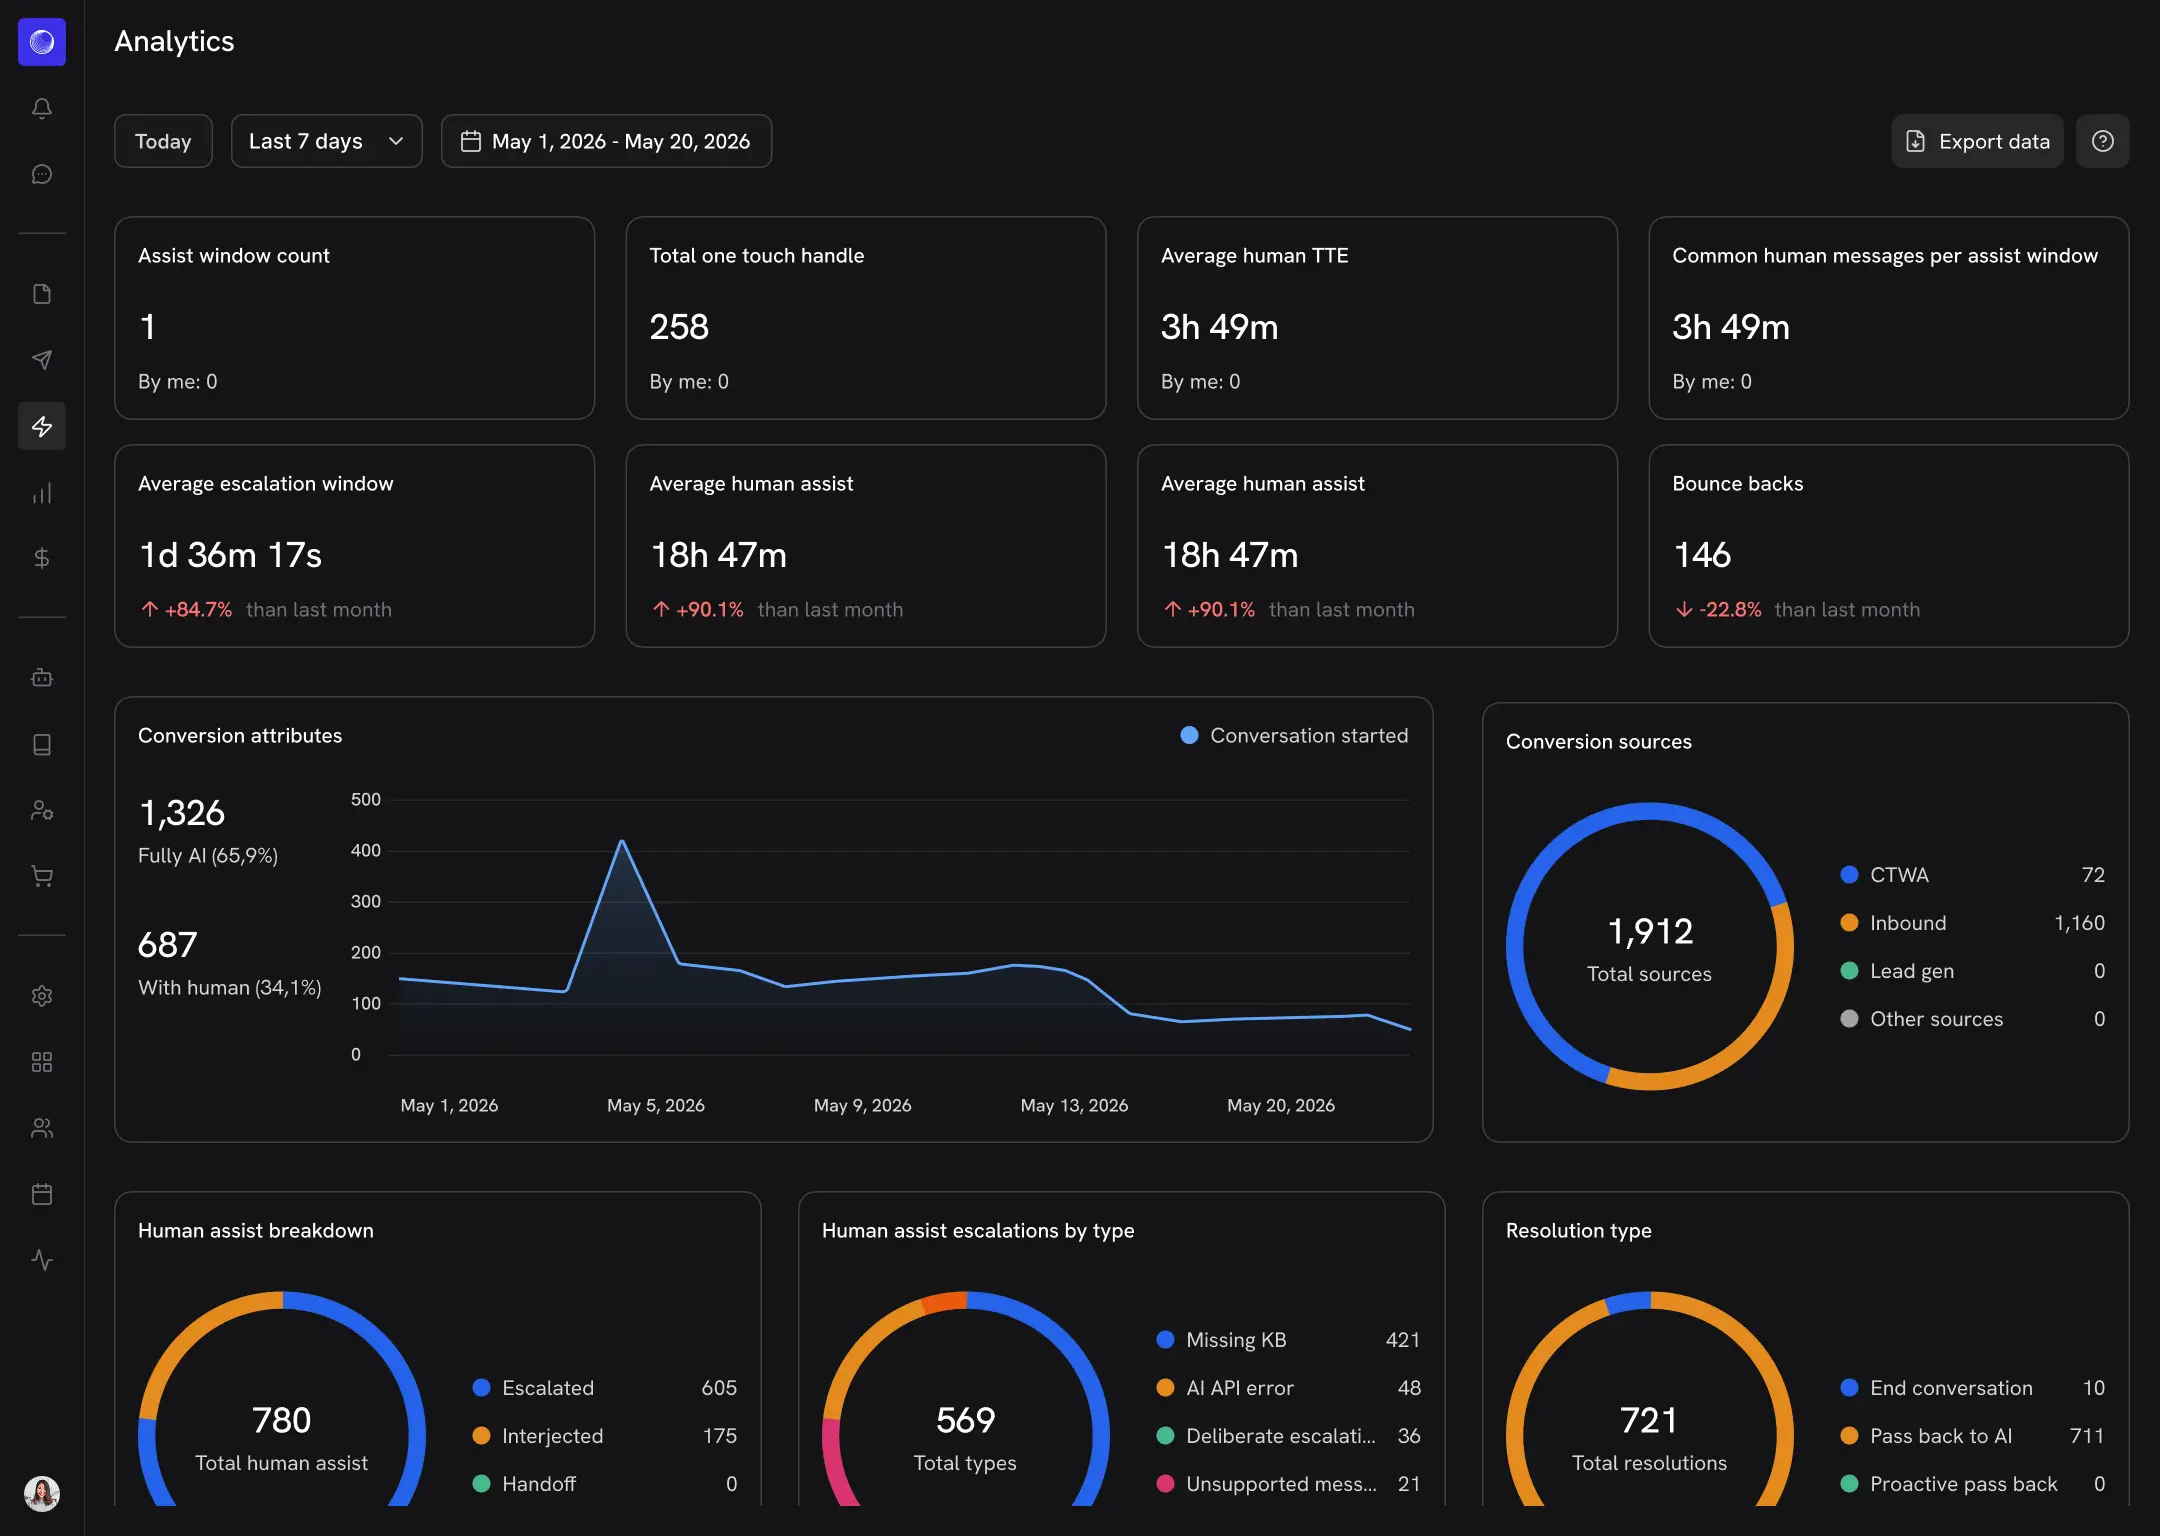The width and height of the screenshot is (2160, 1536).
Task: Click the Conversion attributes heading
Action: [x=240, y=736]
